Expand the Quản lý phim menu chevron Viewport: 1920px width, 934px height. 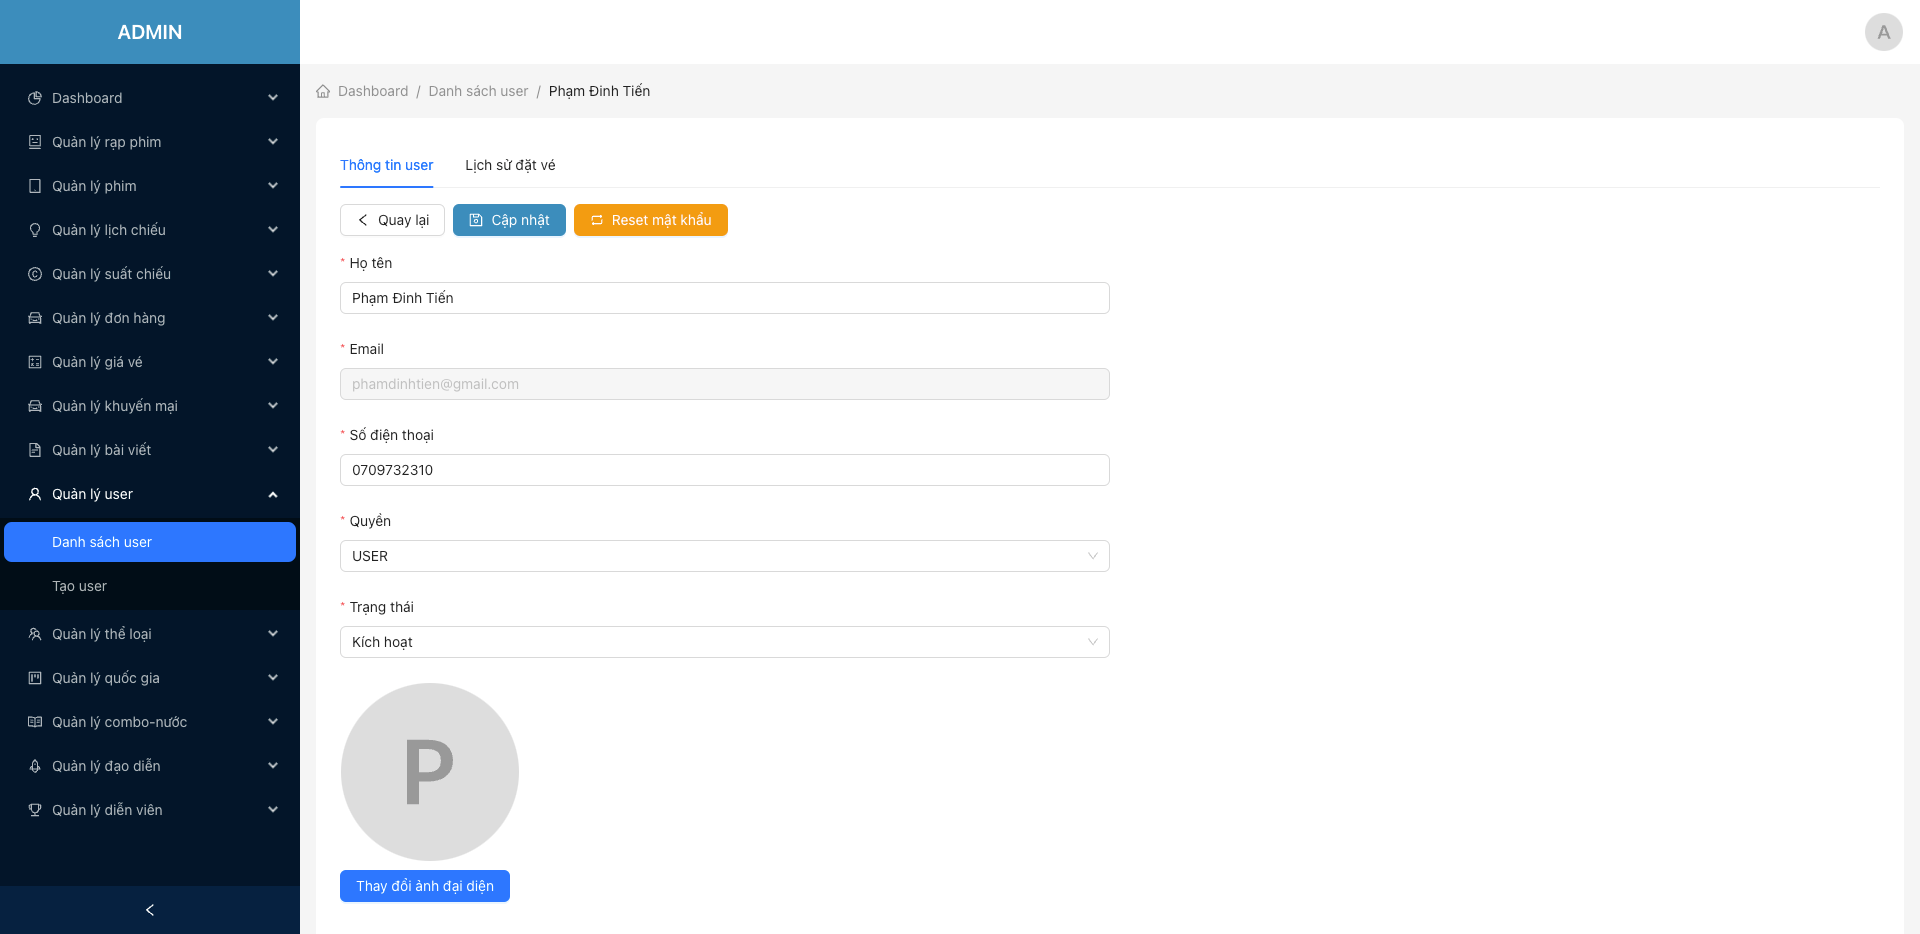(x=272, y=186)
